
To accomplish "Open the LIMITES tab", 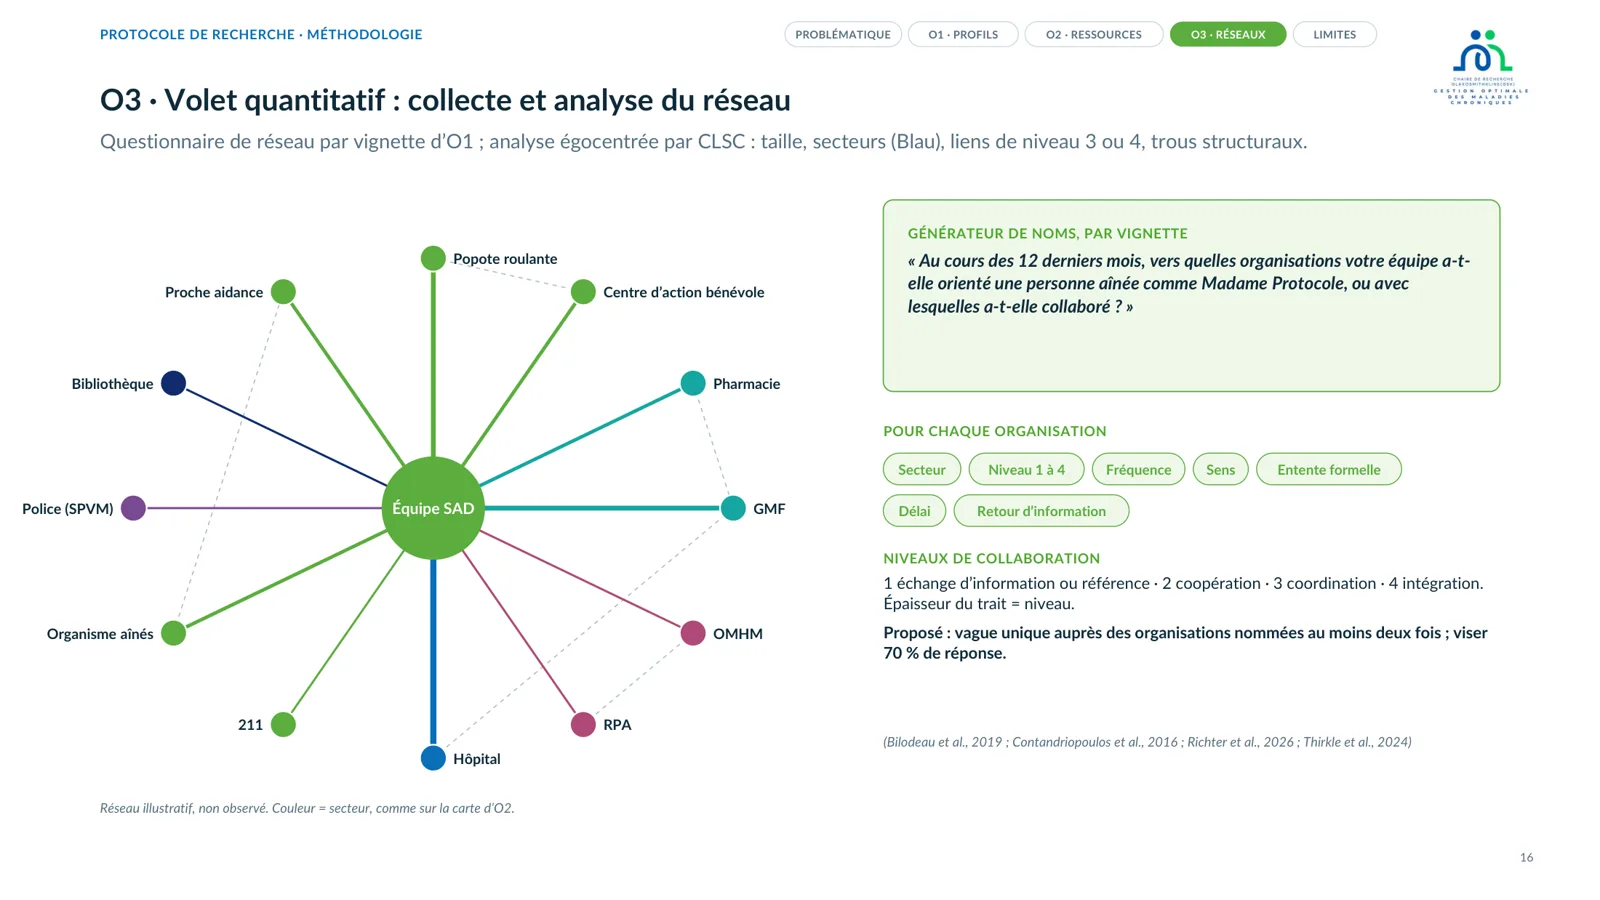I will (x=1335, y=34).
